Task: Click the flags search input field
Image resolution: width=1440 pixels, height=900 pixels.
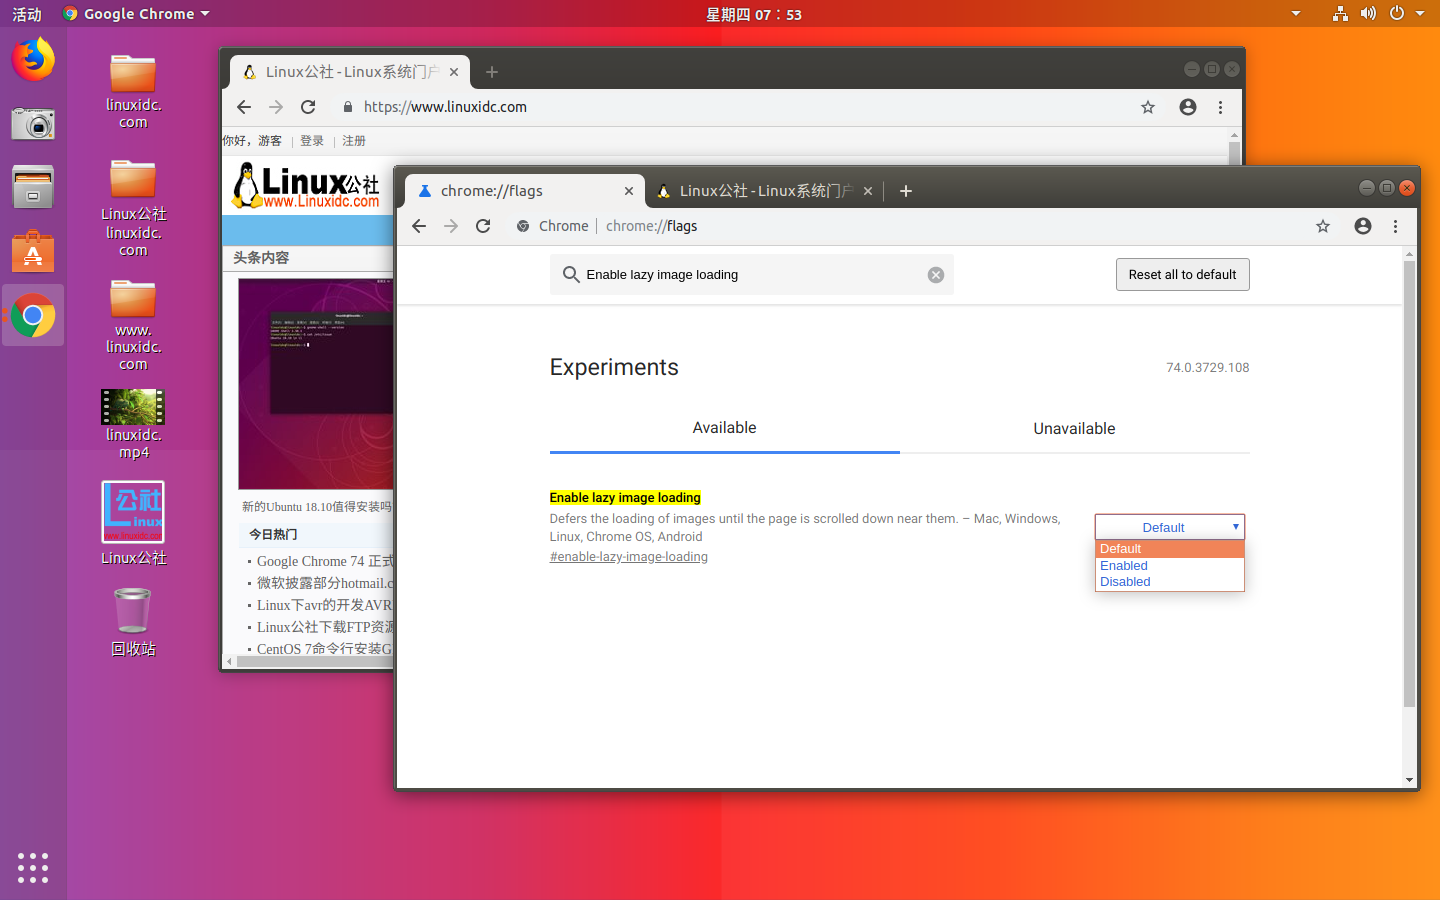Action: (752, 275)
